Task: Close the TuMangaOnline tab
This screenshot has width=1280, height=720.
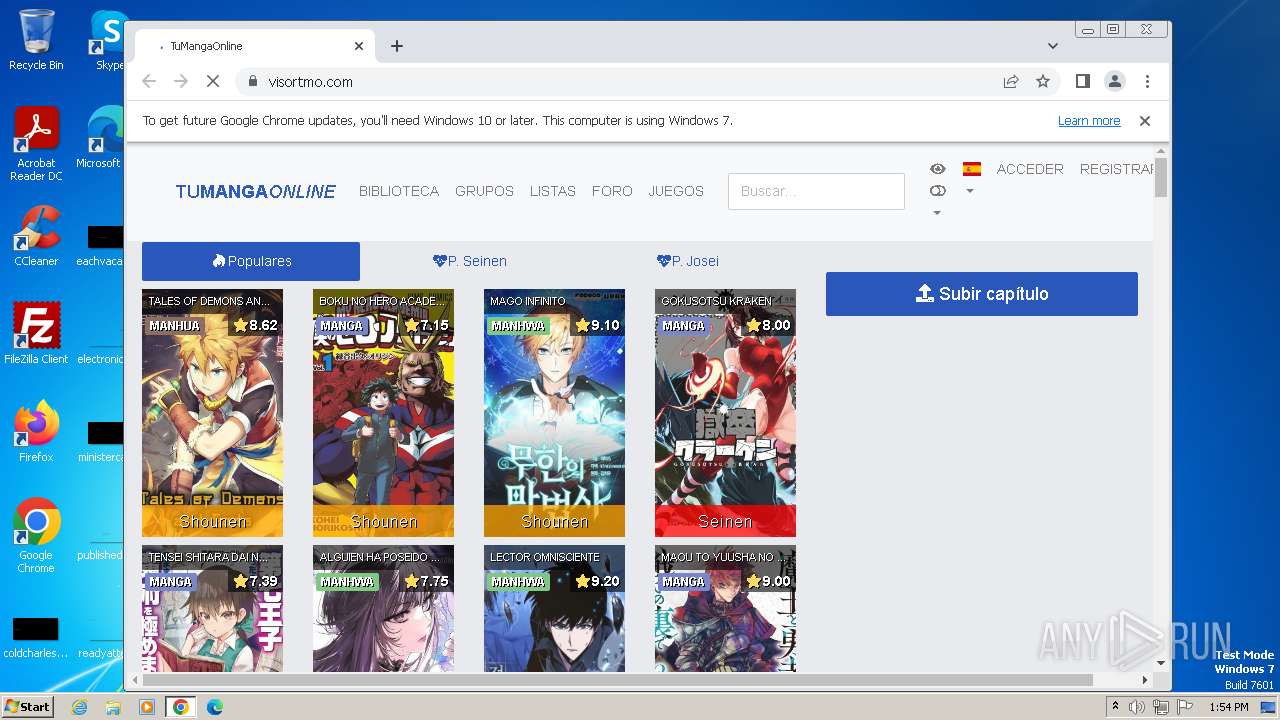Action: [x=359, y=46]
